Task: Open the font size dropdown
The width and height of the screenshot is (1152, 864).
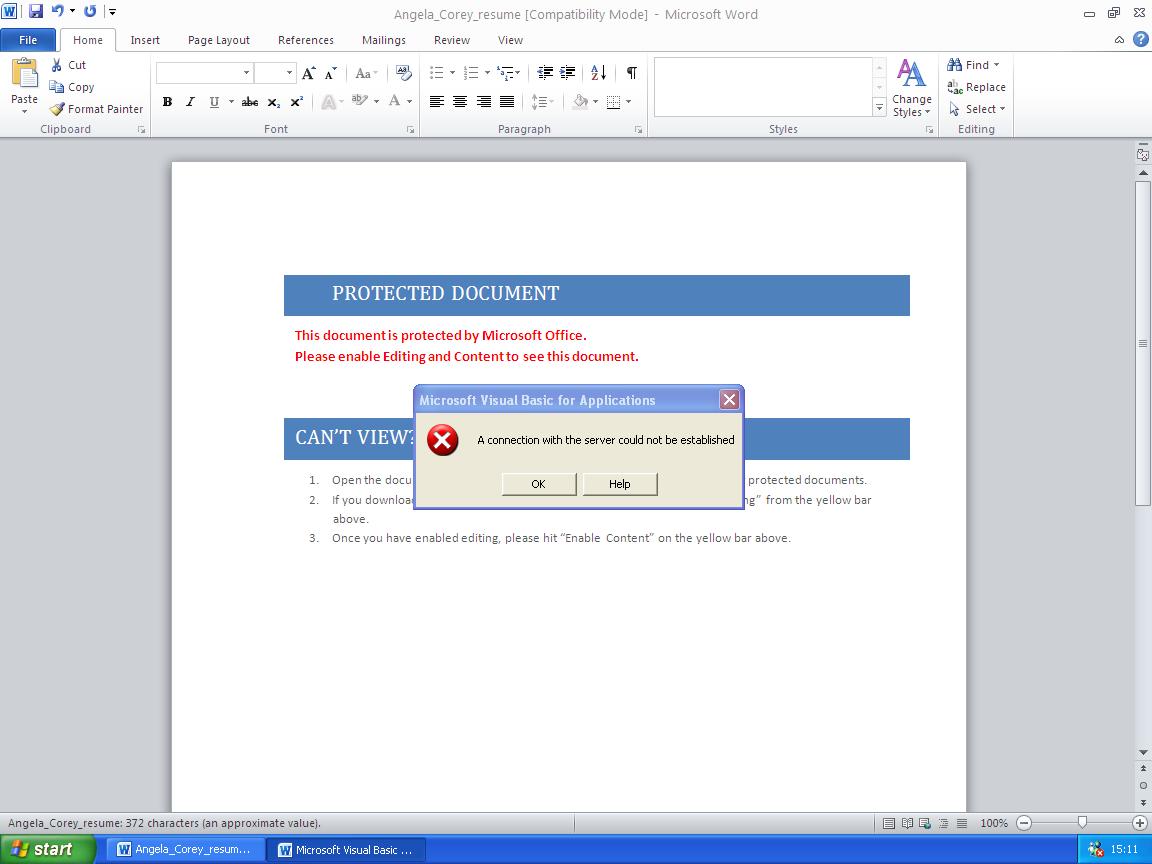Action: coord(289,73)
